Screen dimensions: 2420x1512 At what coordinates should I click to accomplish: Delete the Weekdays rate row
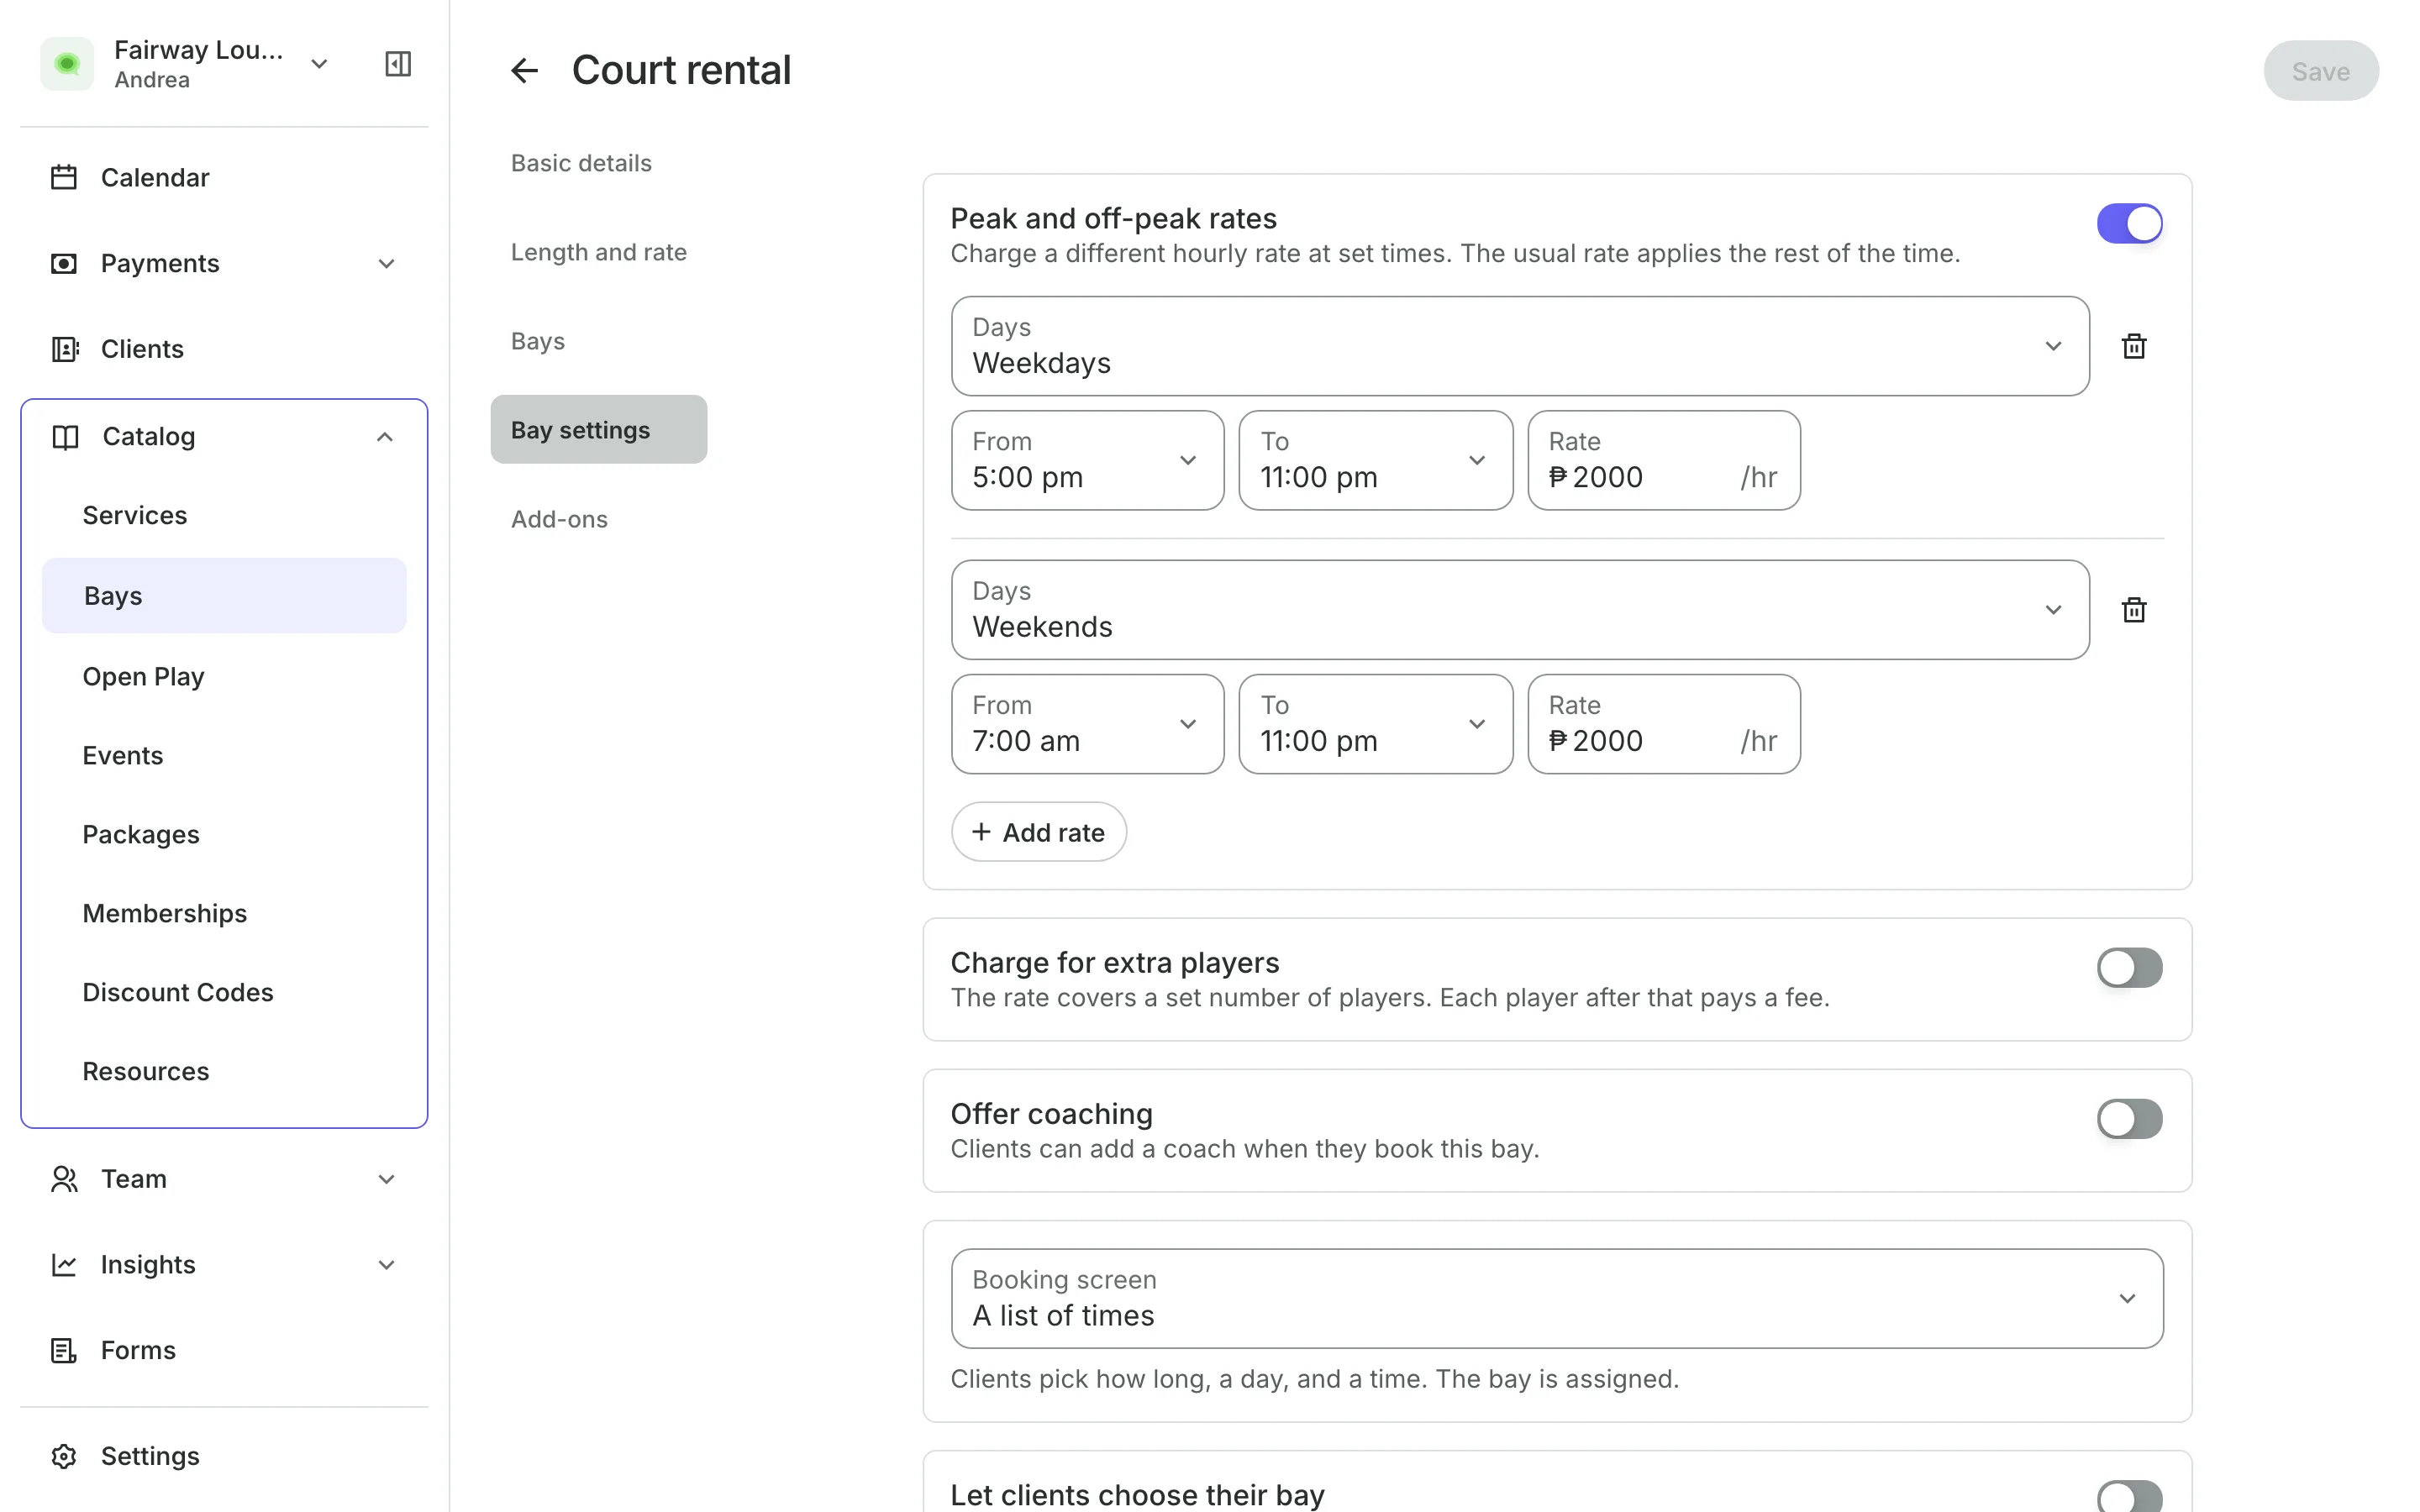(2134, 346)
